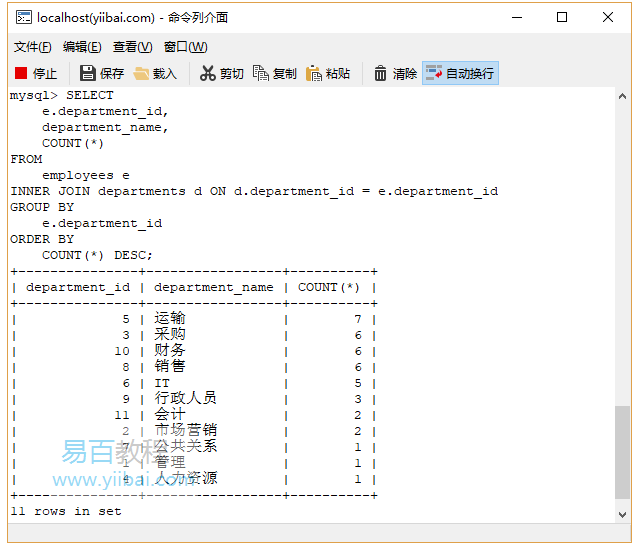
Task: Click the console app icon in title bar
Action: point(20,17)
